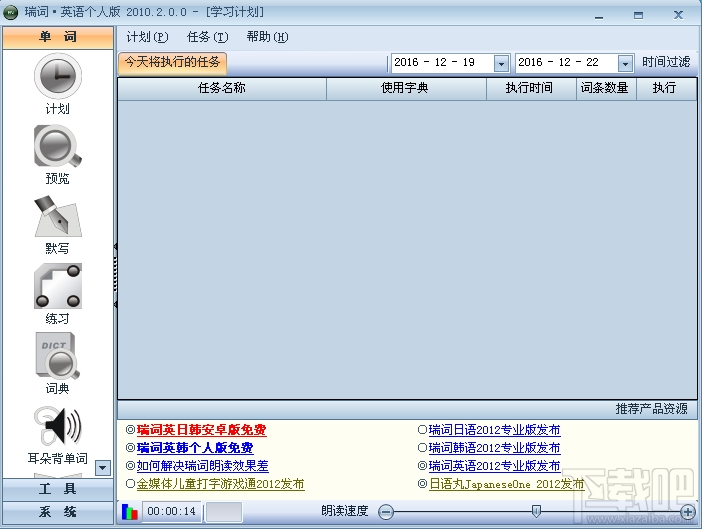Open the 预览 magnifier icon
Screen dimensions: 702x529
click(58, 146)
